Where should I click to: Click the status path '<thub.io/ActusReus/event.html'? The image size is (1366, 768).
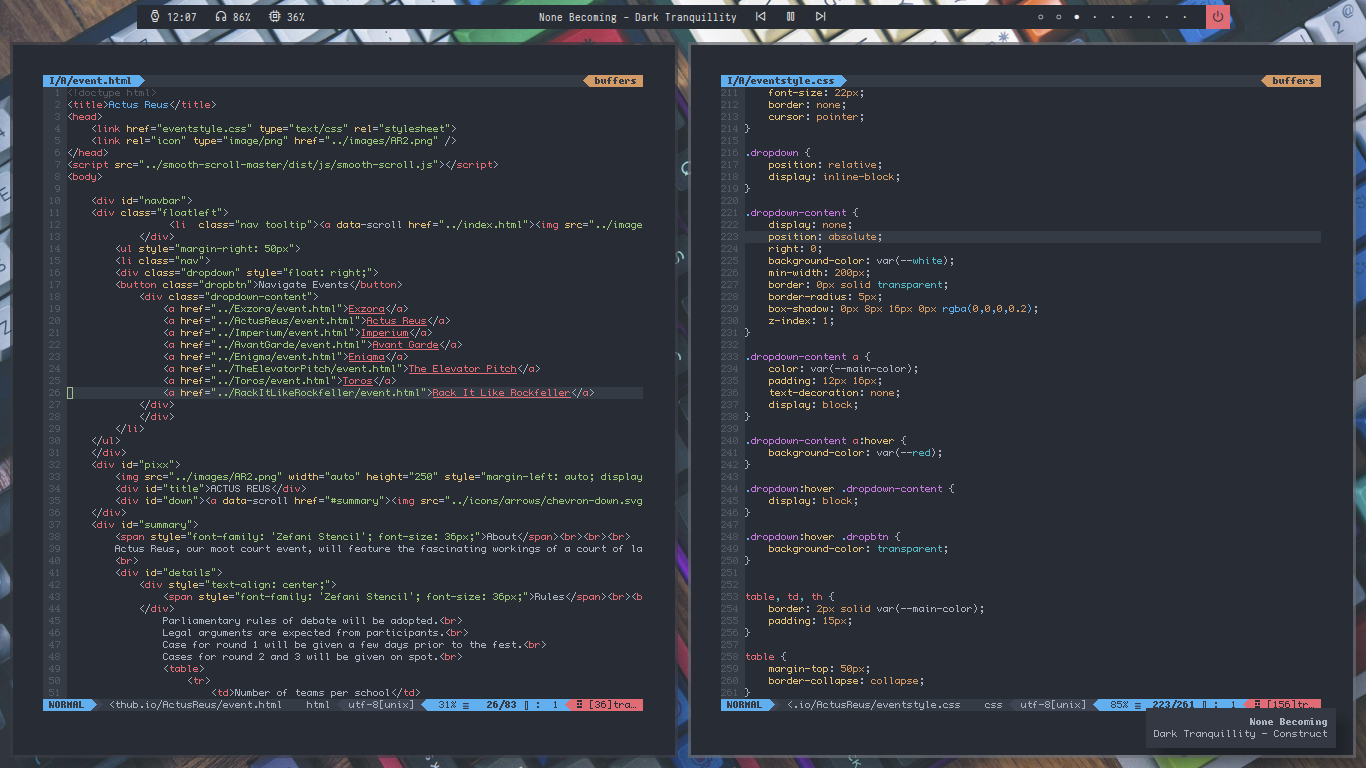[x=195, y=705]
